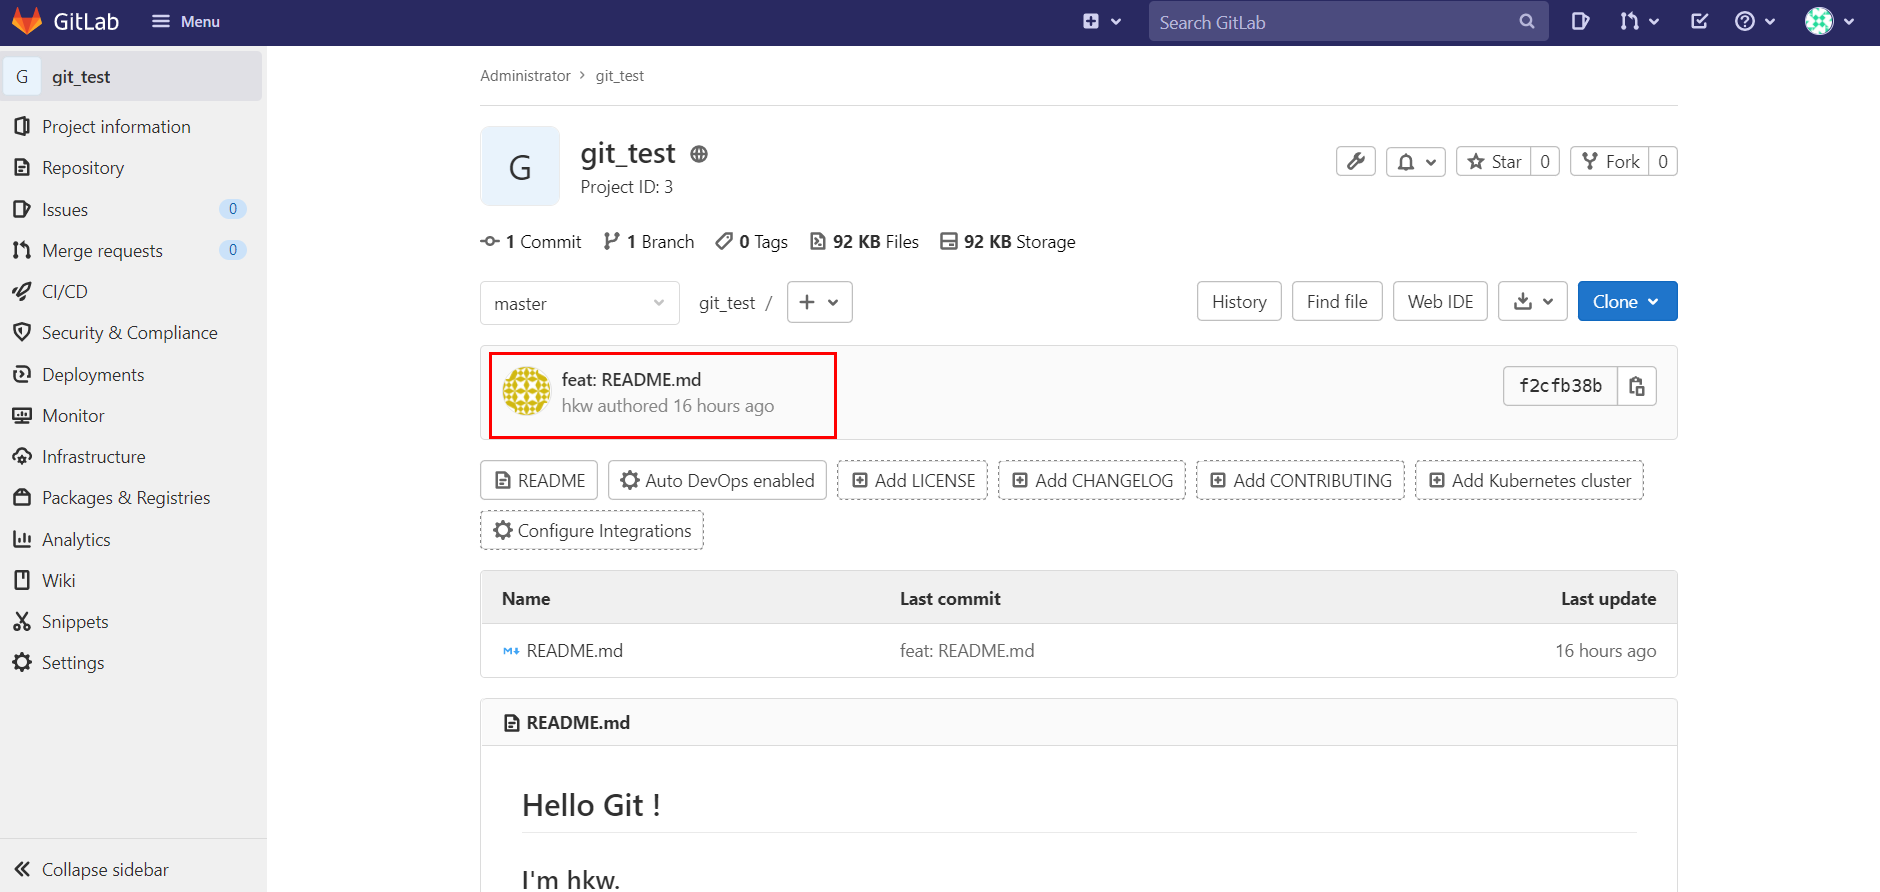The image size is (1880, 892).
Task: Click the Find file button
Action: point(1337,301)
